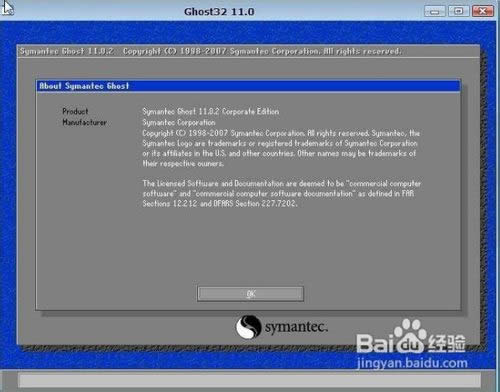Screen dimensions: 500x392
Task: Click the 'About Symantec Ghost' dialog title bar
Action: point(248,86)
